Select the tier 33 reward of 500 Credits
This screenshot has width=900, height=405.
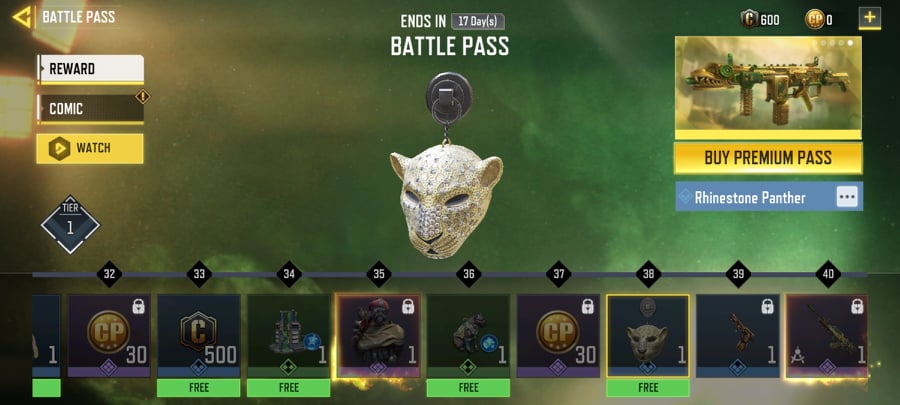tap(199, 336)
